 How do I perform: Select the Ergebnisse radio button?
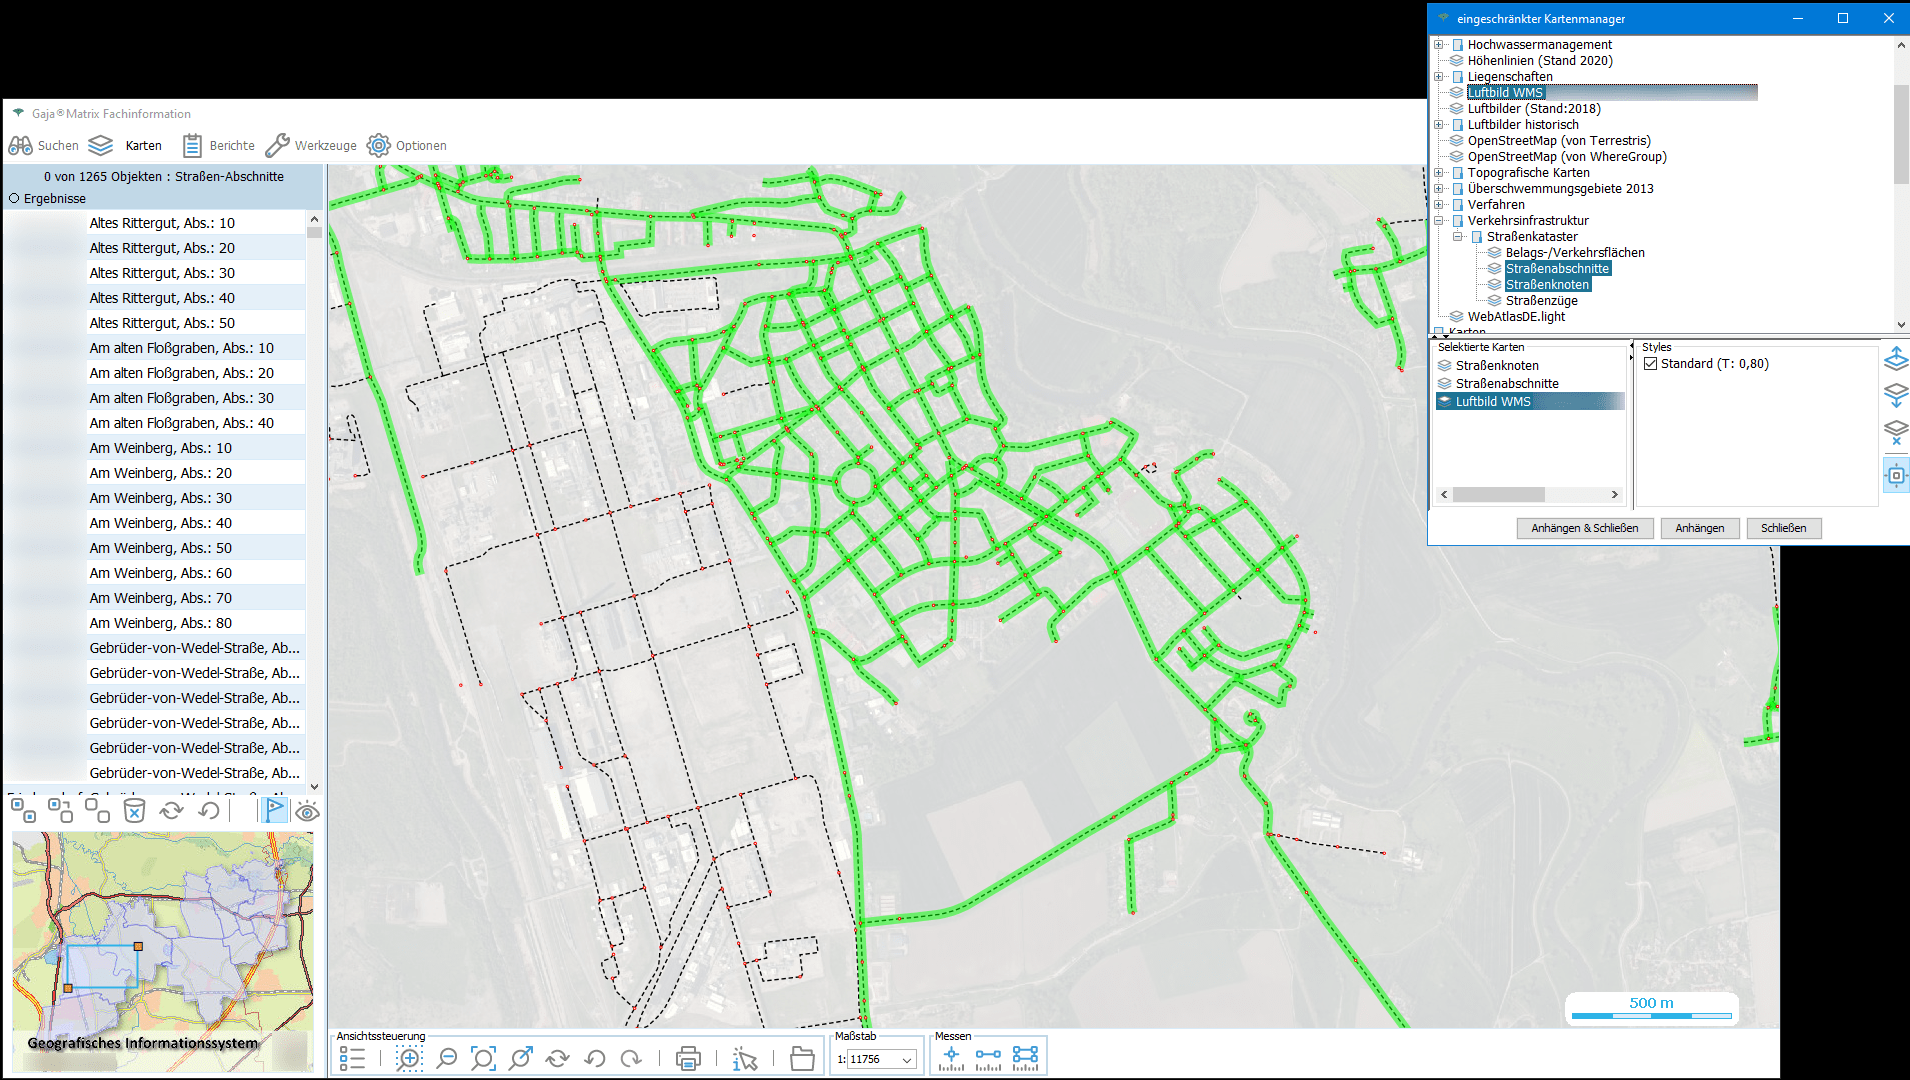click(x=15, y=199)
